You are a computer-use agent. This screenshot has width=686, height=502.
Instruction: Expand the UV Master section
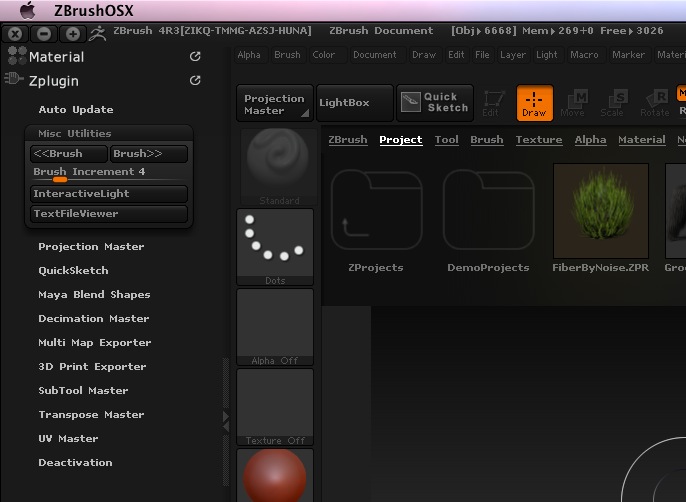[68, 439]
